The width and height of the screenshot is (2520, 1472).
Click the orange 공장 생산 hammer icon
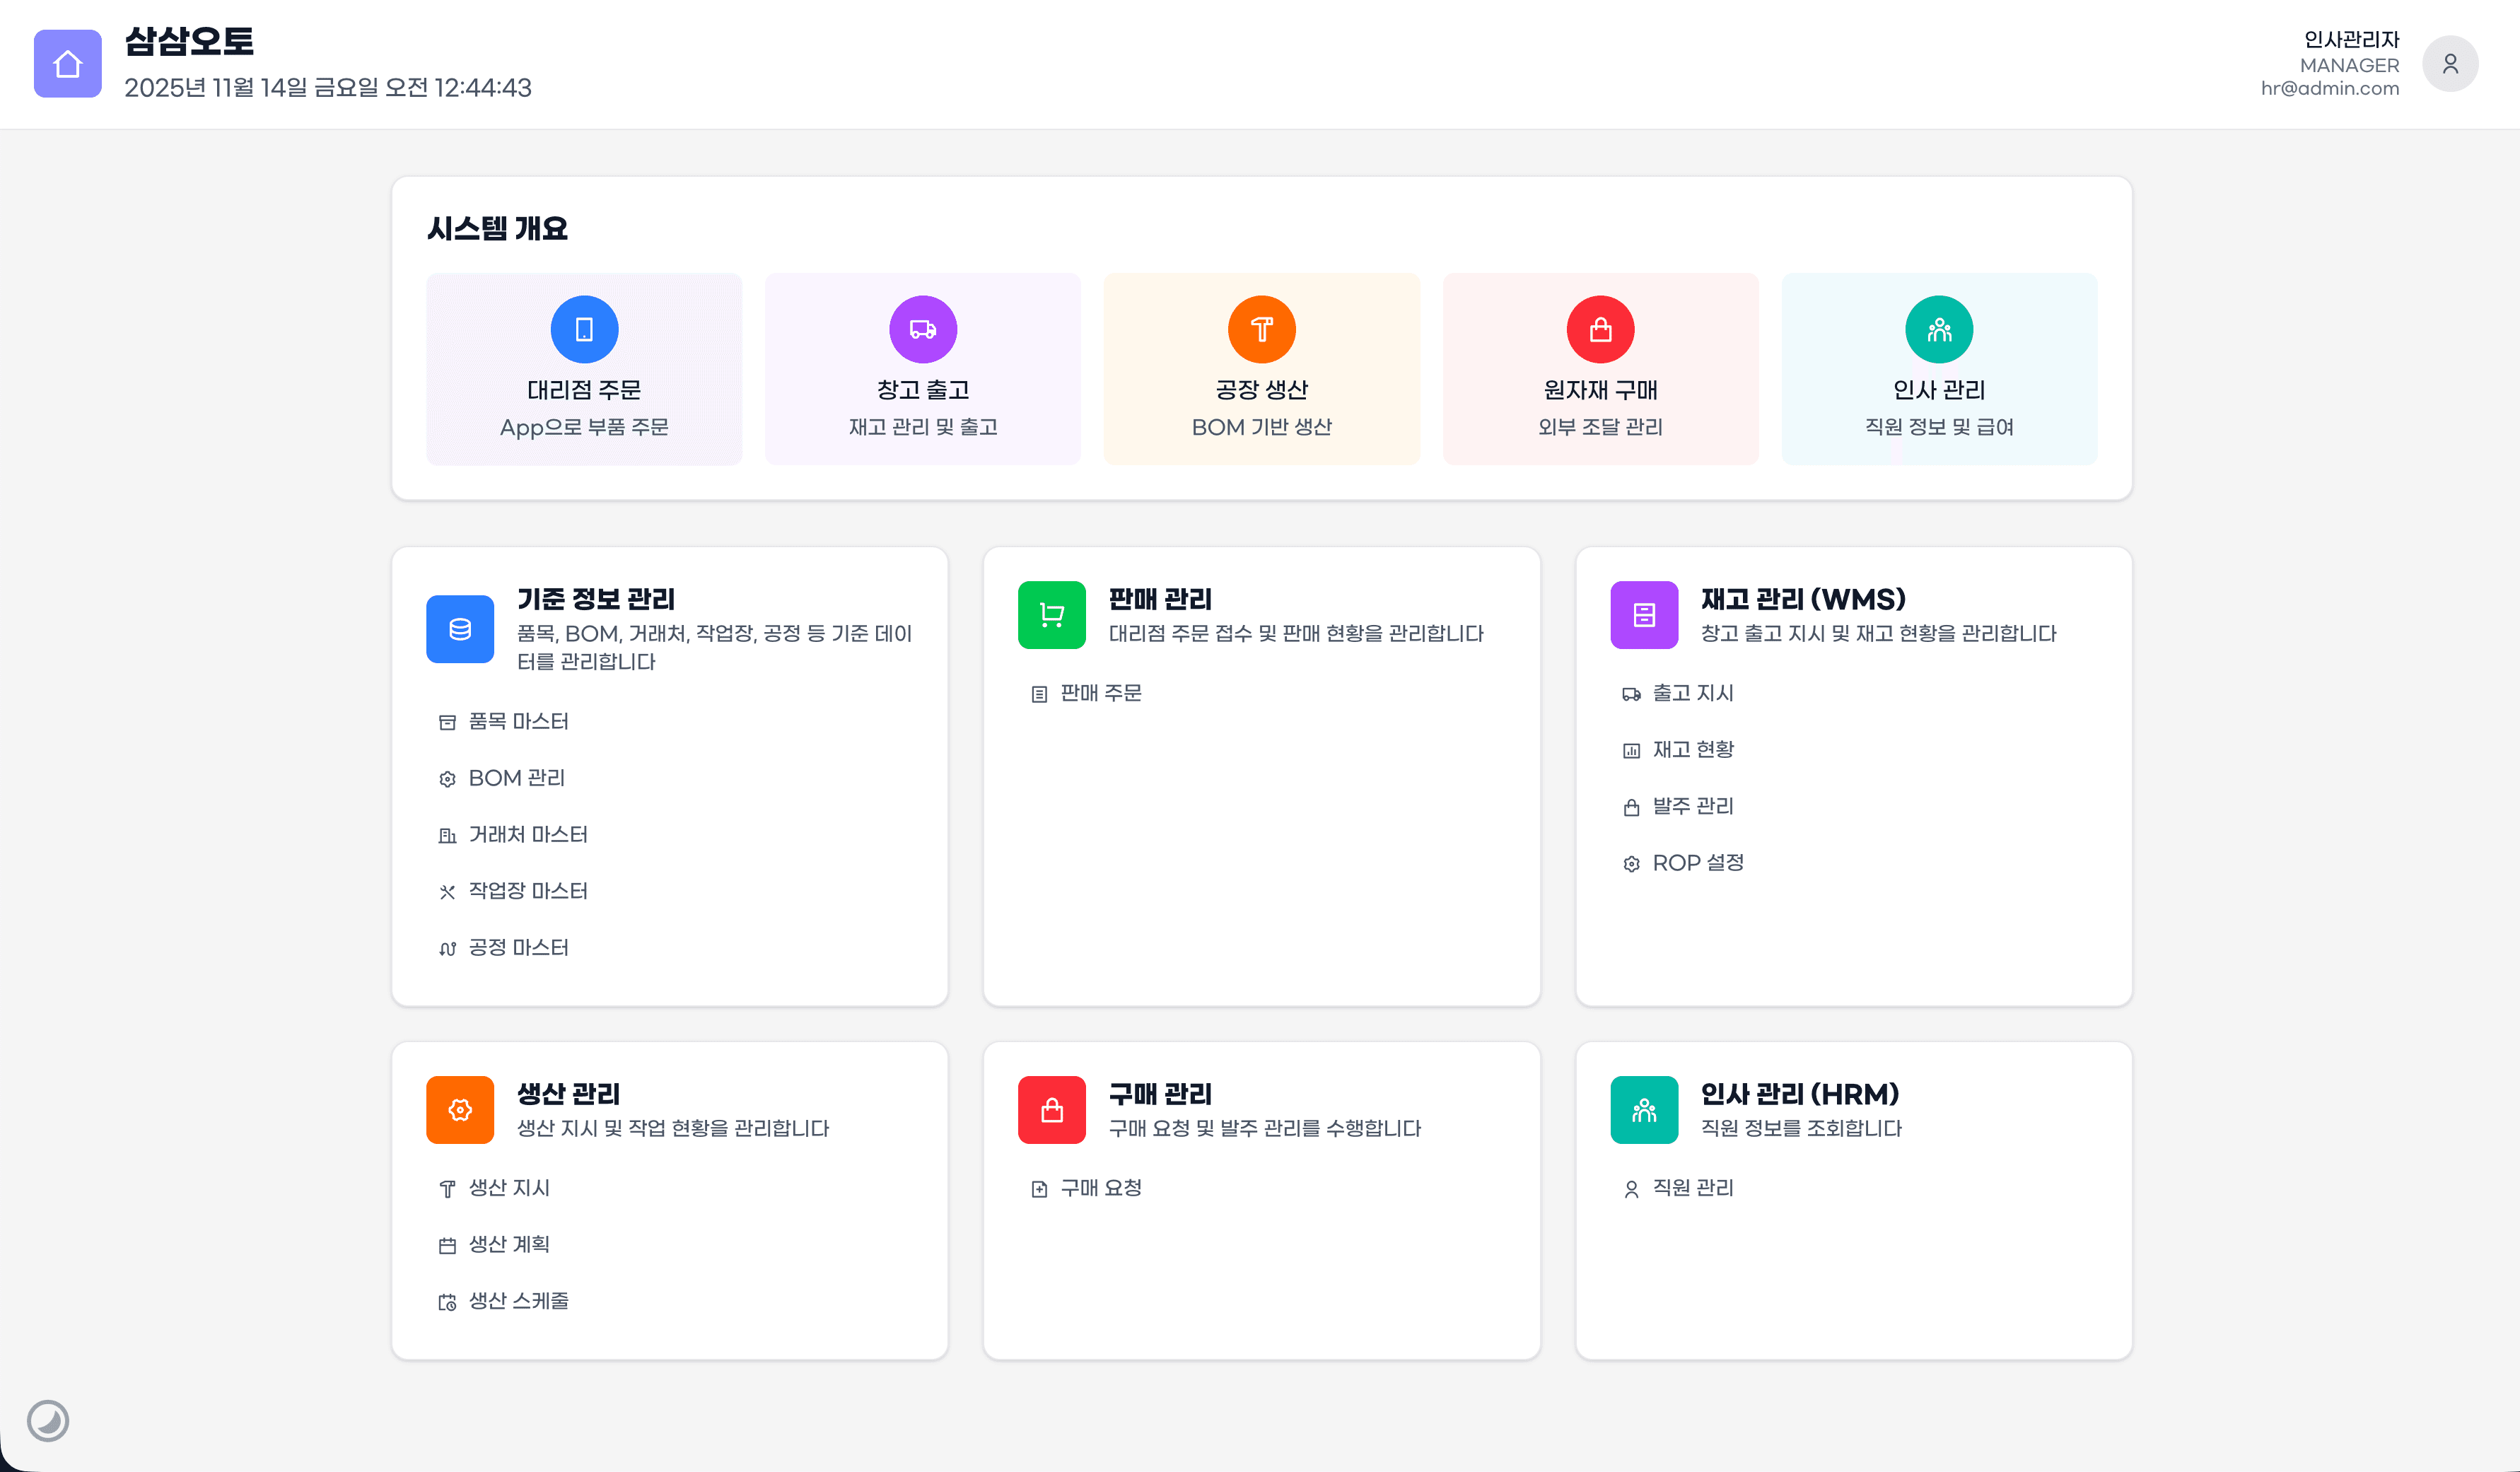pos(1261,329)
